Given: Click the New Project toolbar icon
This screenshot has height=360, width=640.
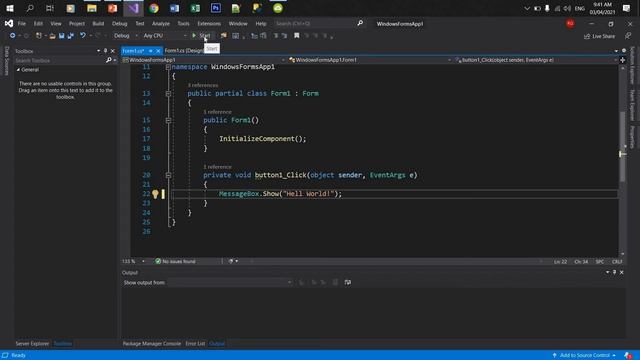Looking at the screenshot, I should click(39, 36).
